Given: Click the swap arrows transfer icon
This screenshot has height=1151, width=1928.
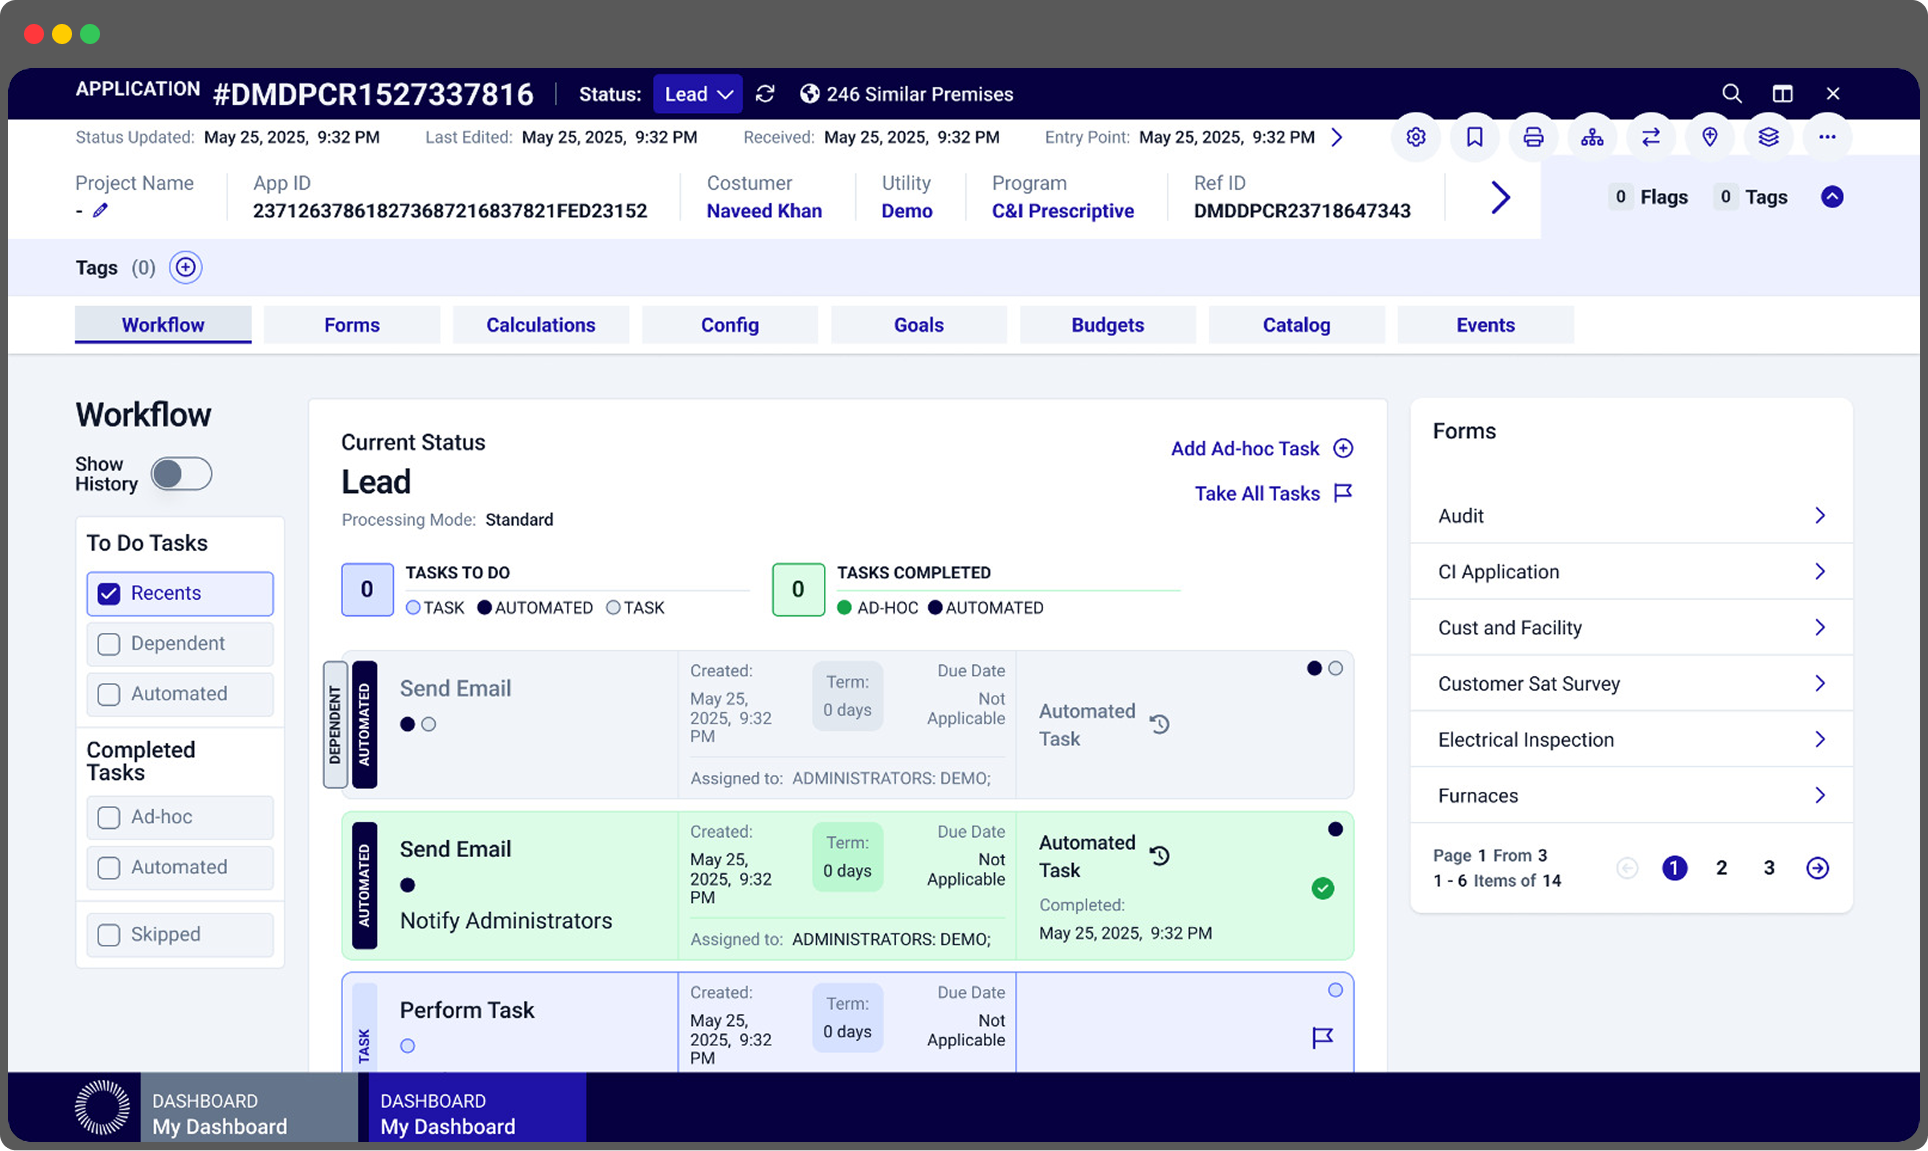Looking at the screenshot, I should tap(1651, 137).
